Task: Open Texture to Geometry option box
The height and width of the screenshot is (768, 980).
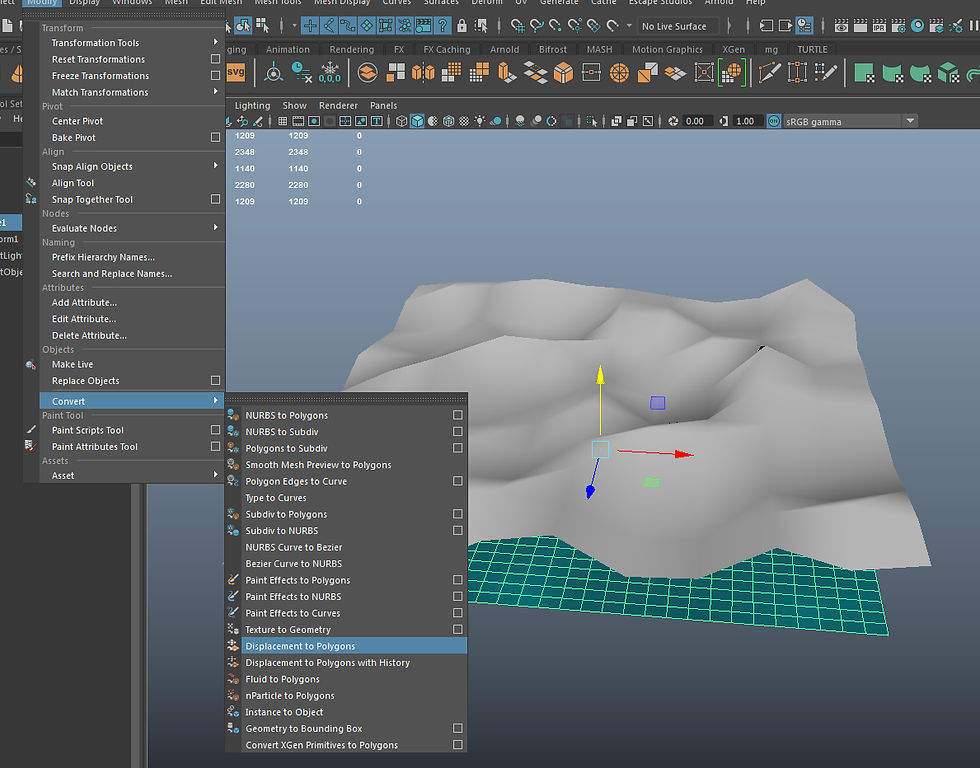Action: (x=458, y=629)
